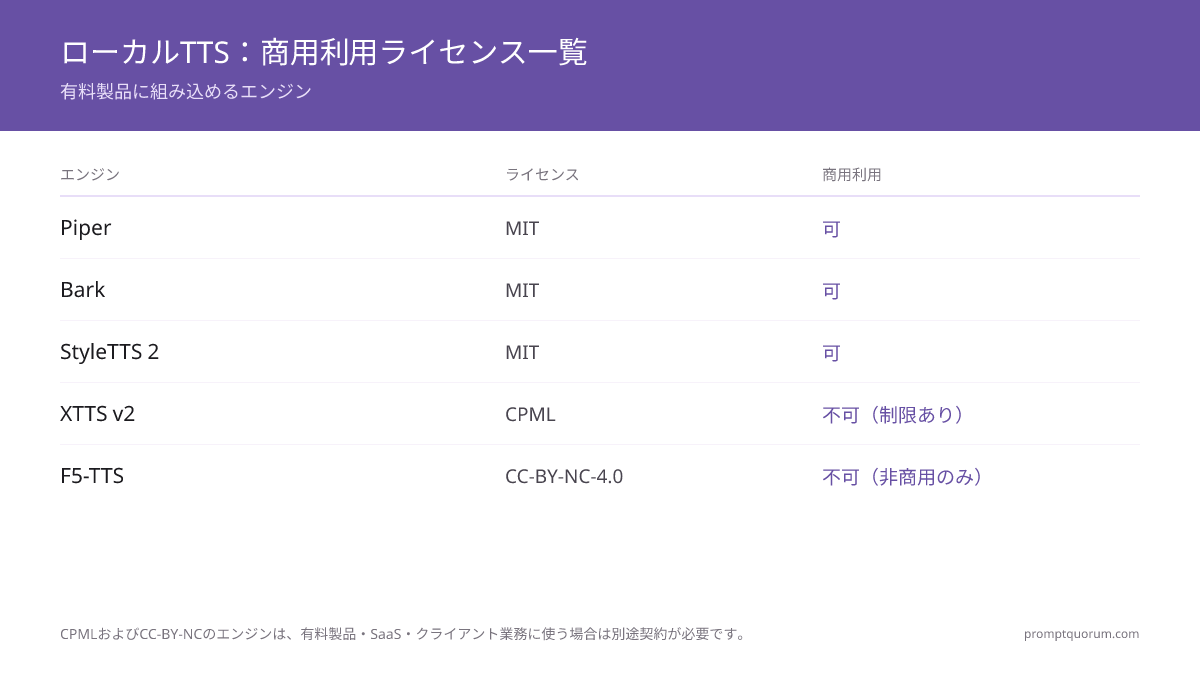
Task: Click the MIT license cell for Piper
Action: [x=522, y=228]
